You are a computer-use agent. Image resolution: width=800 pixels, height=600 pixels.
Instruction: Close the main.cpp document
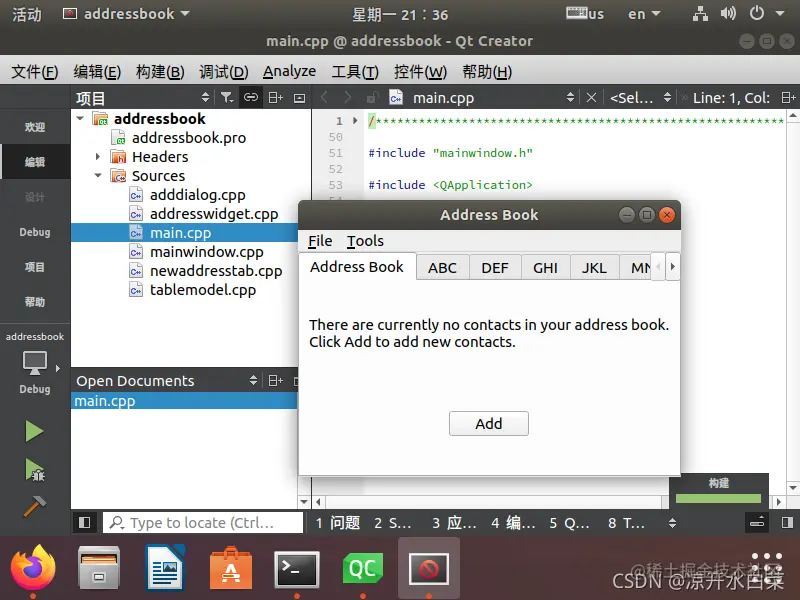coord(591,97)
